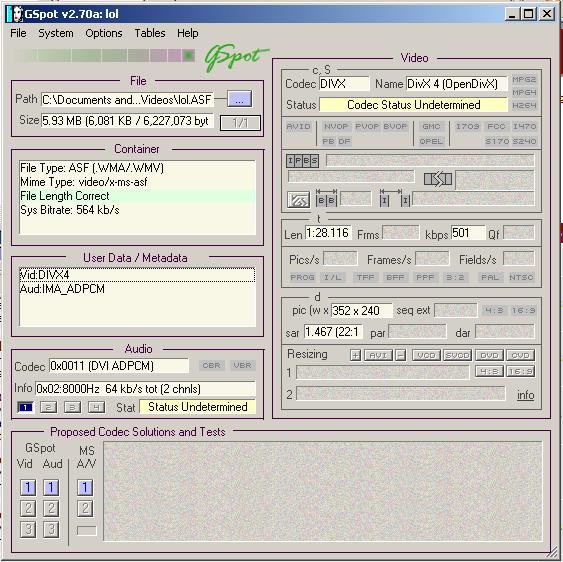Open the File menu
This screenshot has width=563, height=562.
[18, 33]
